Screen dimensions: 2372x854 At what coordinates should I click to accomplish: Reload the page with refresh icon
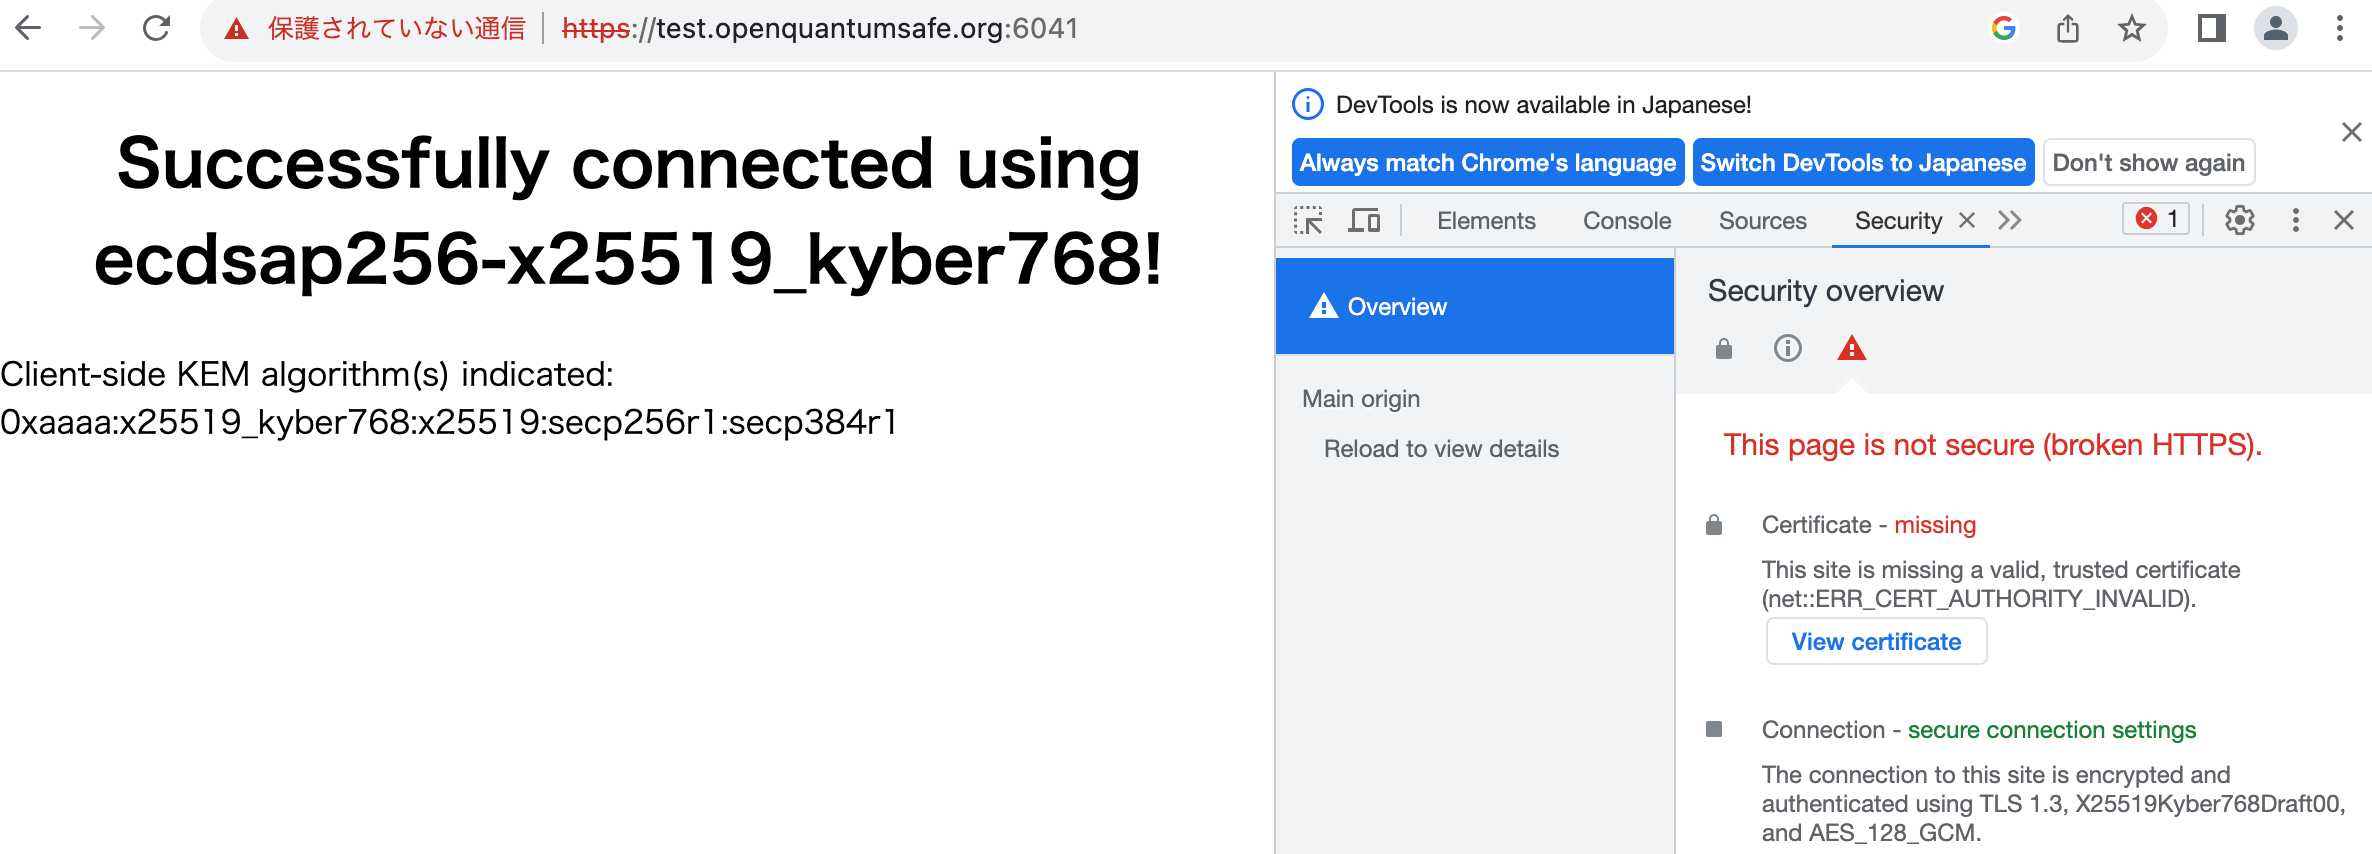(156, 28)
